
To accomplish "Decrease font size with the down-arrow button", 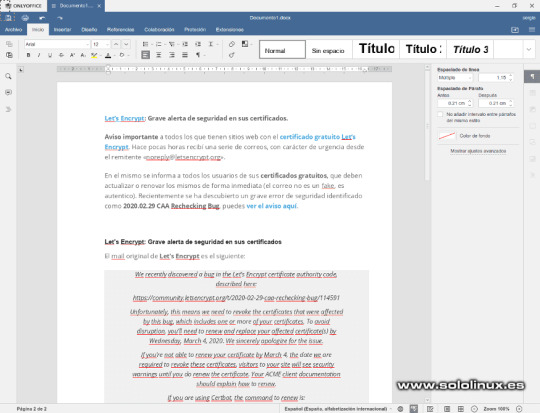I will tap(126, 44).
